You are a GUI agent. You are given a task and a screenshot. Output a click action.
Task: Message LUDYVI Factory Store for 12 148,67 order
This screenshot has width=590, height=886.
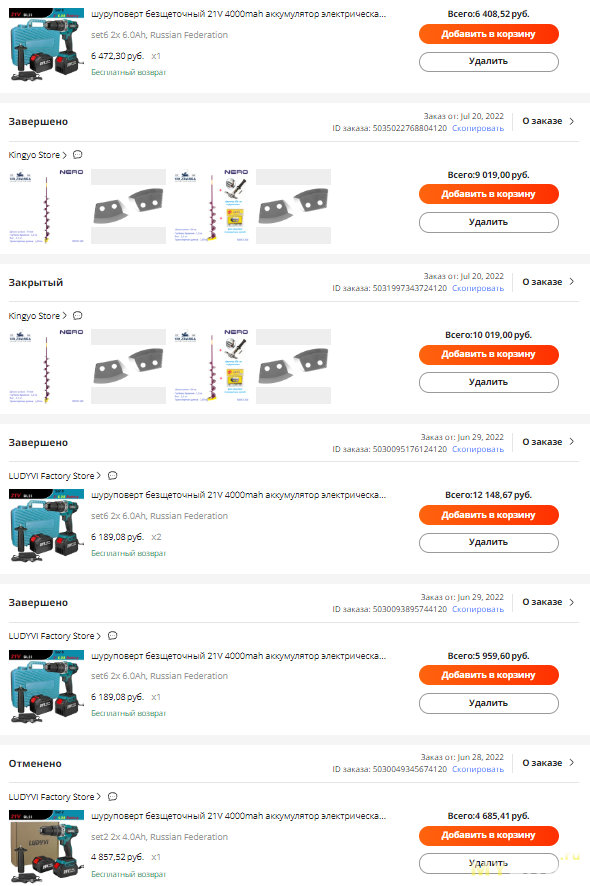pyautogui.click(x=112, y=476)
